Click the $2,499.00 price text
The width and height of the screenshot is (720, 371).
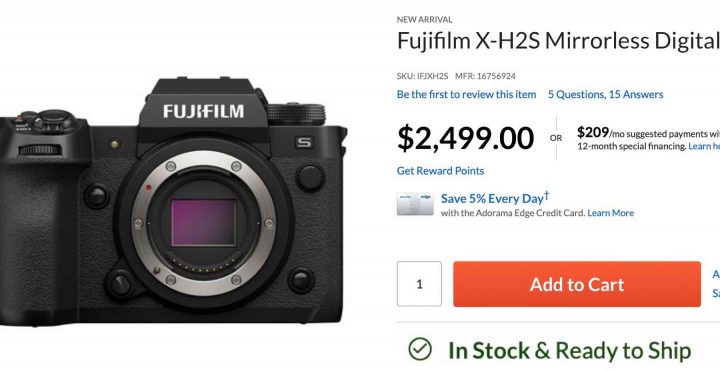(x=466, y=138)
